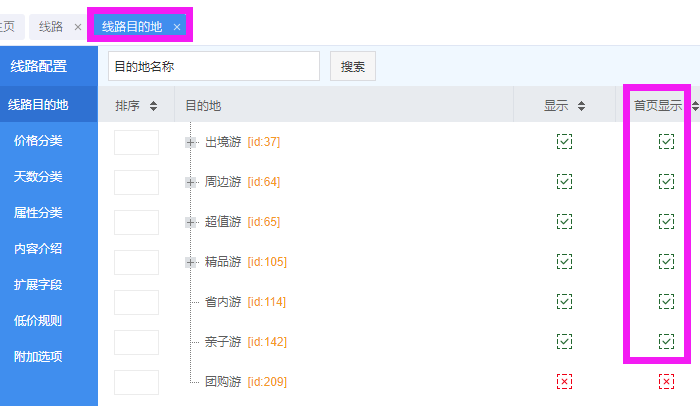Expand the 出境游 tree node
This screenshot has height=406, width=700.
tap(190, 142)
